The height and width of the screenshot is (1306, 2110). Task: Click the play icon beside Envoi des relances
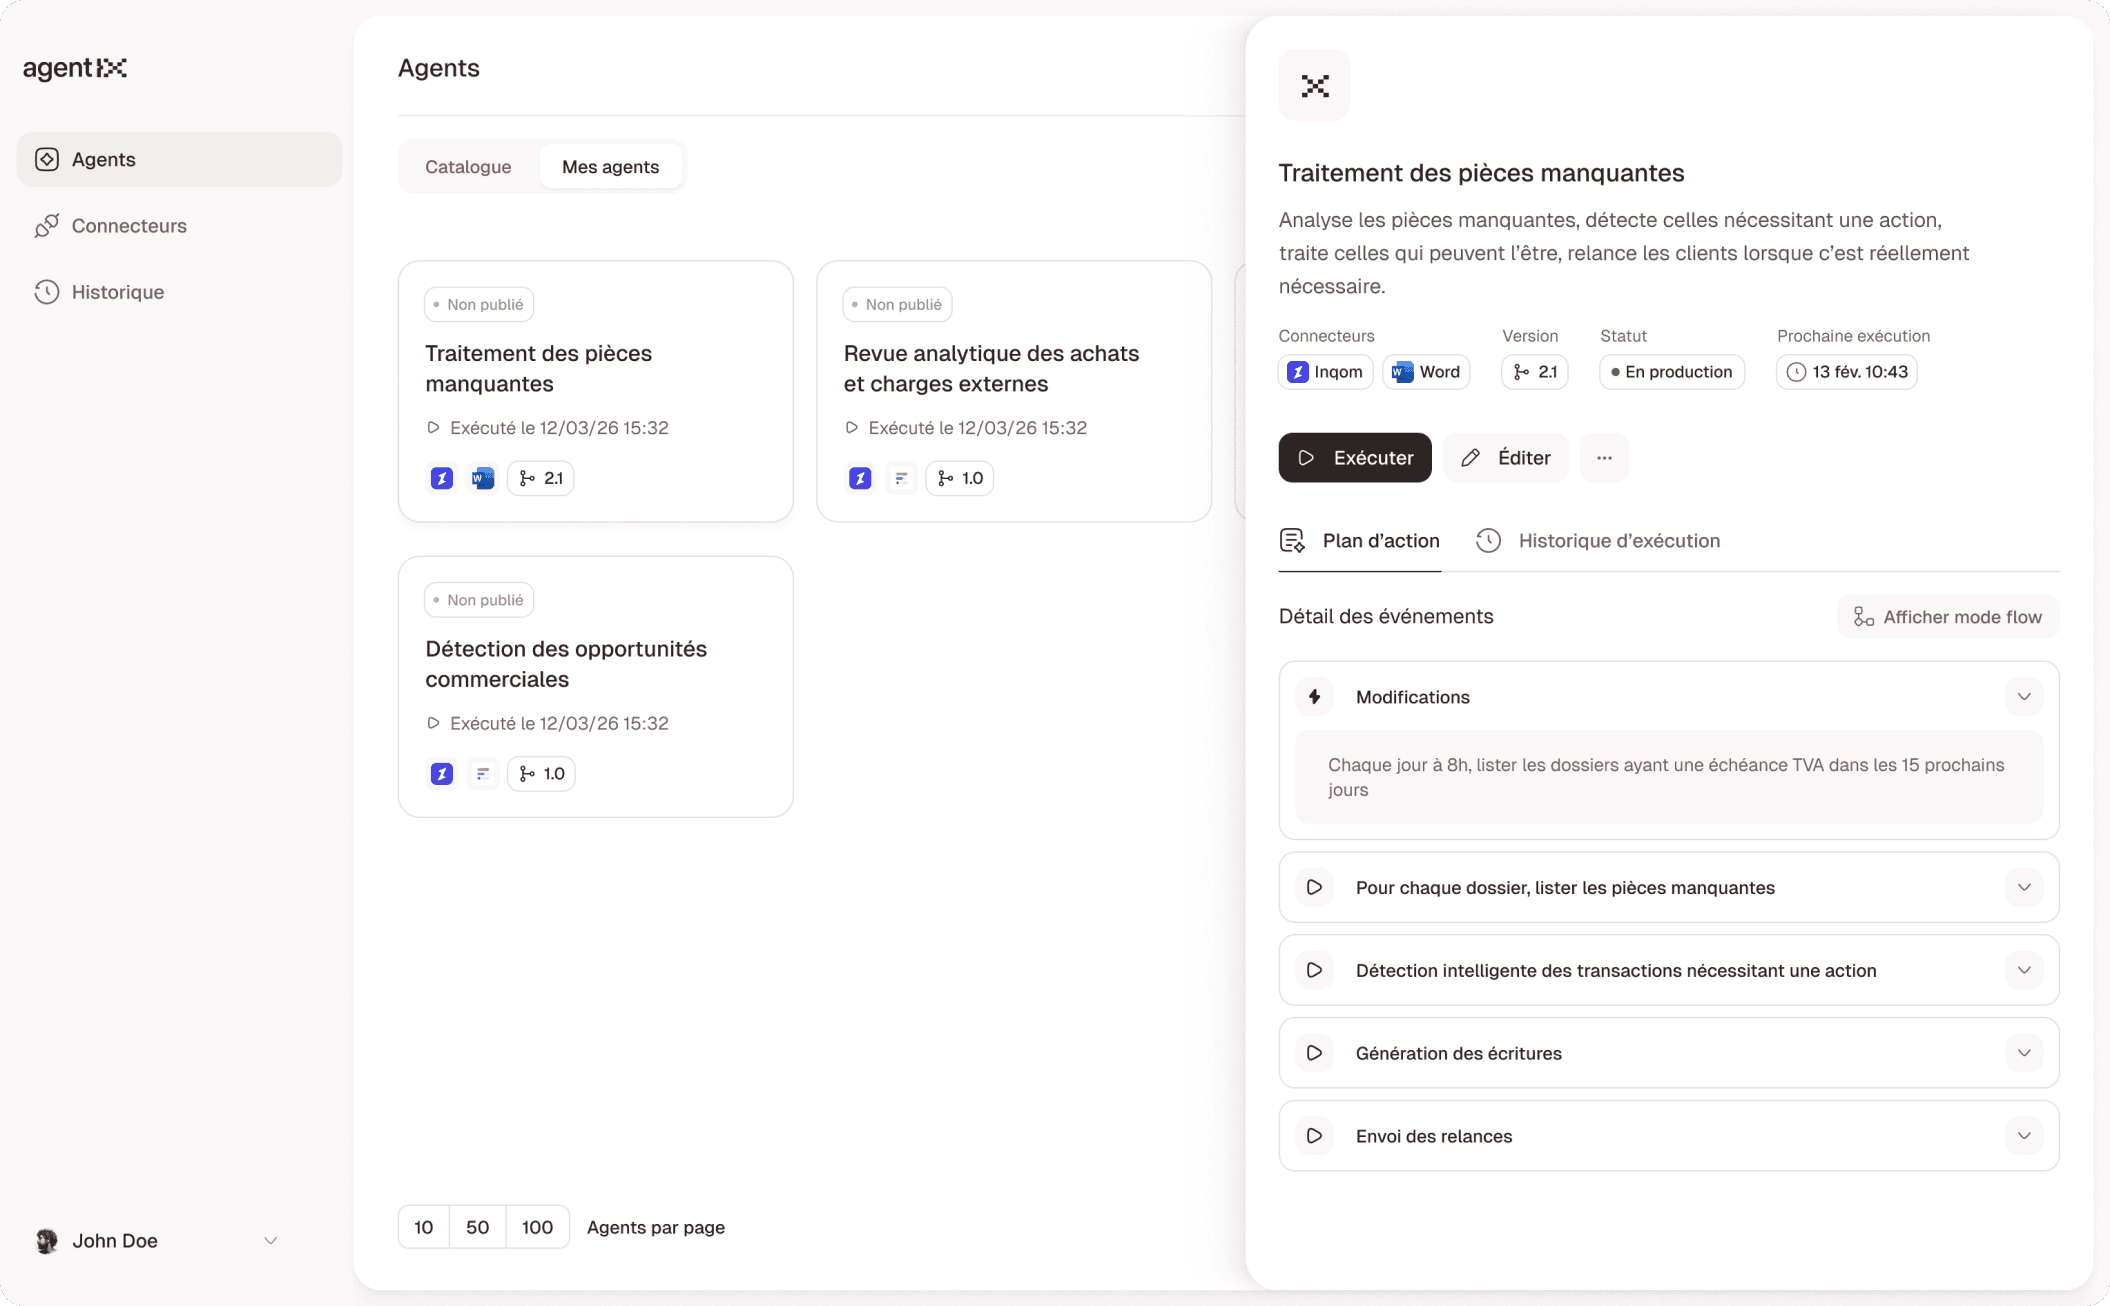click(1313, 1136)
